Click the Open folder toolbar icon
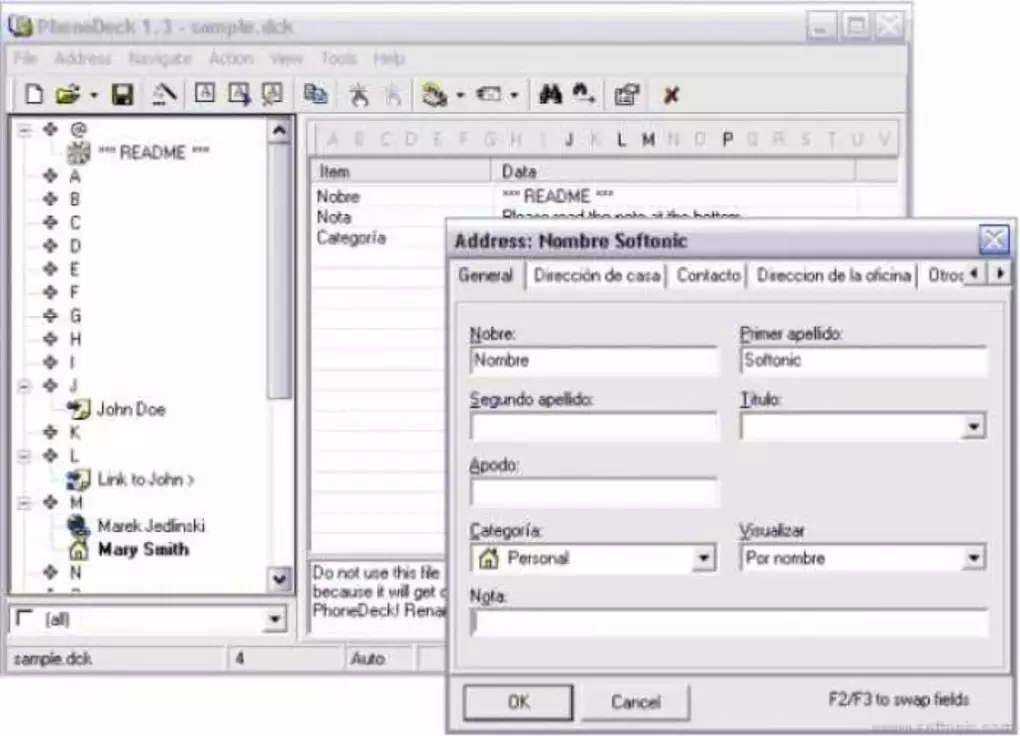The height and width of the screenshot is (736, 1020). click(67, 95)
